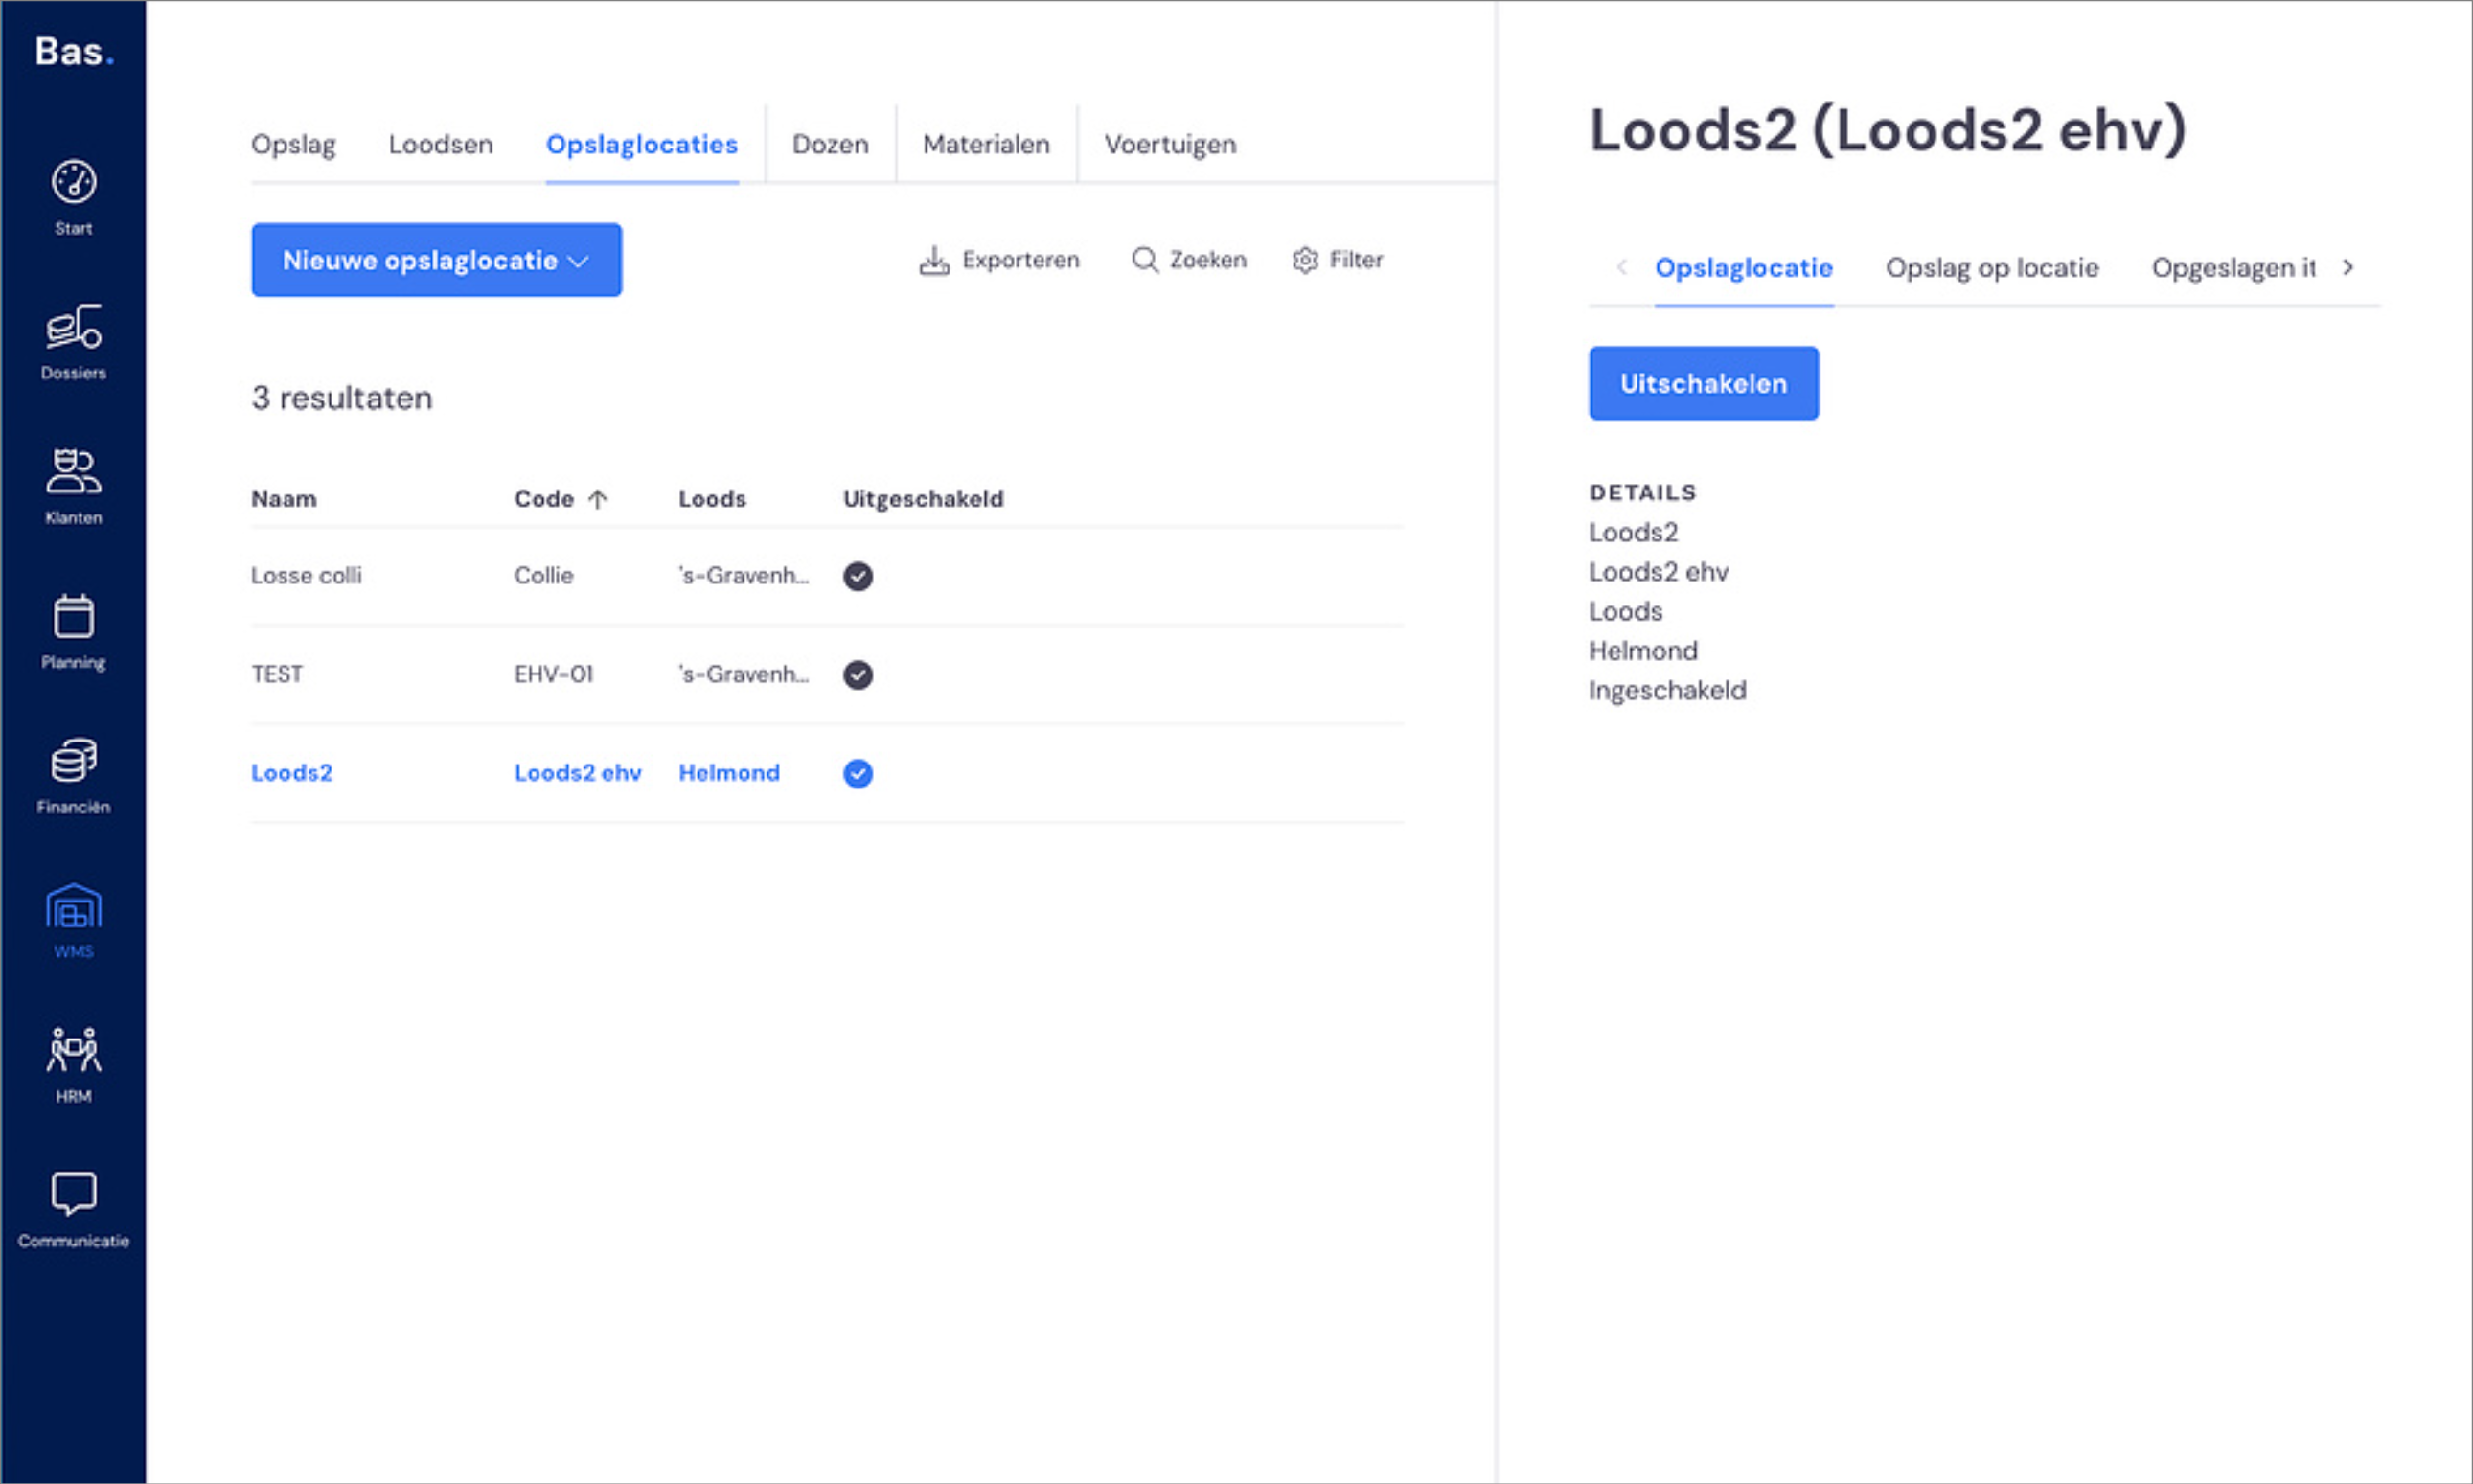Image resolution: width=2473 pixels, height=1484 pixels.
Task: Show more detail tabs with right chevron
Action: [2348, 268]
